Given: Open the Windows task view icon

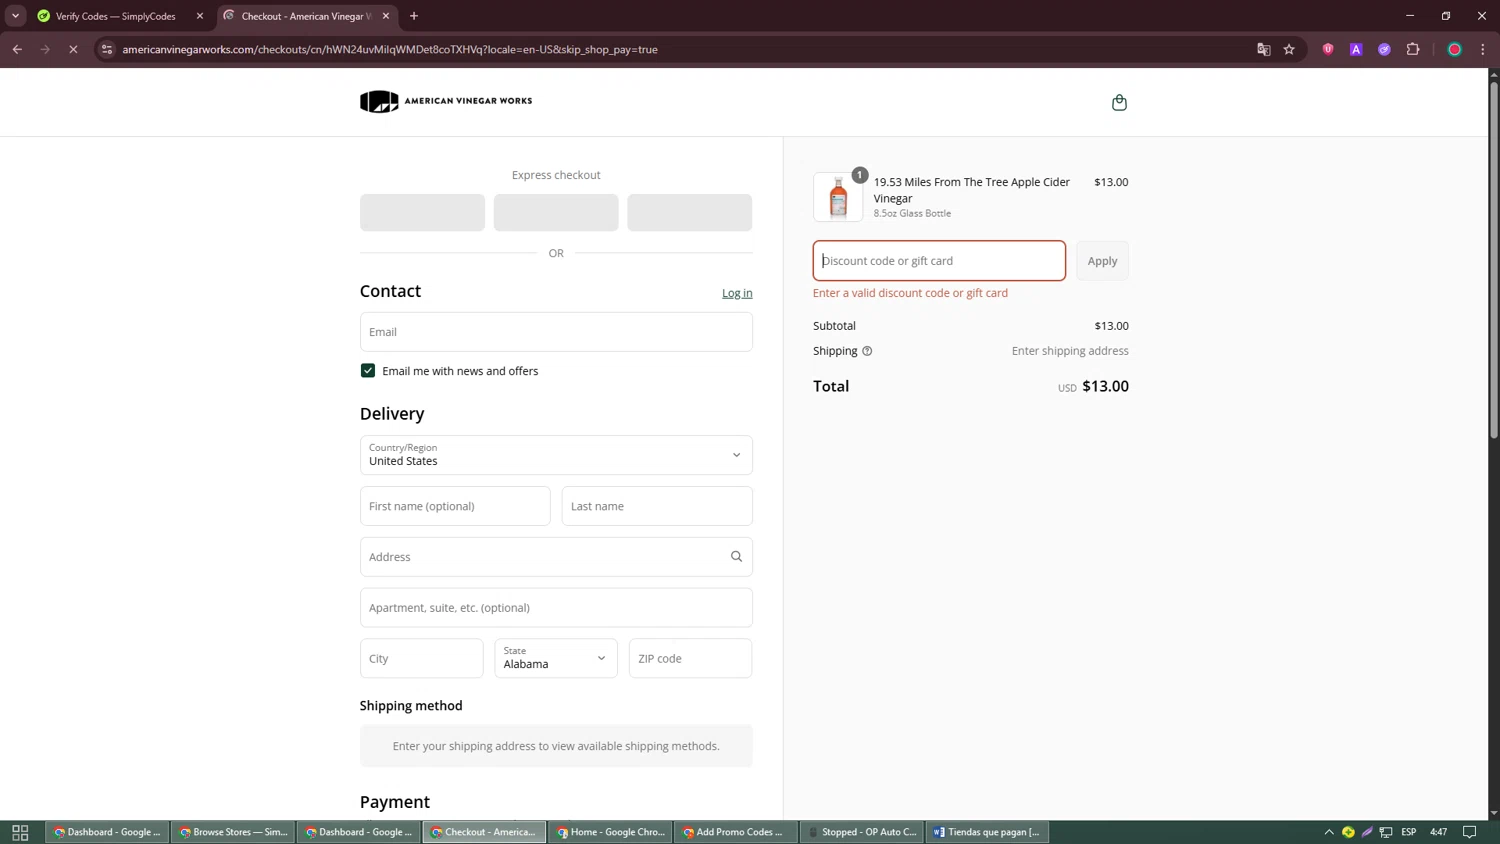Looking at the screenshot, I should (x=20, y=832).
